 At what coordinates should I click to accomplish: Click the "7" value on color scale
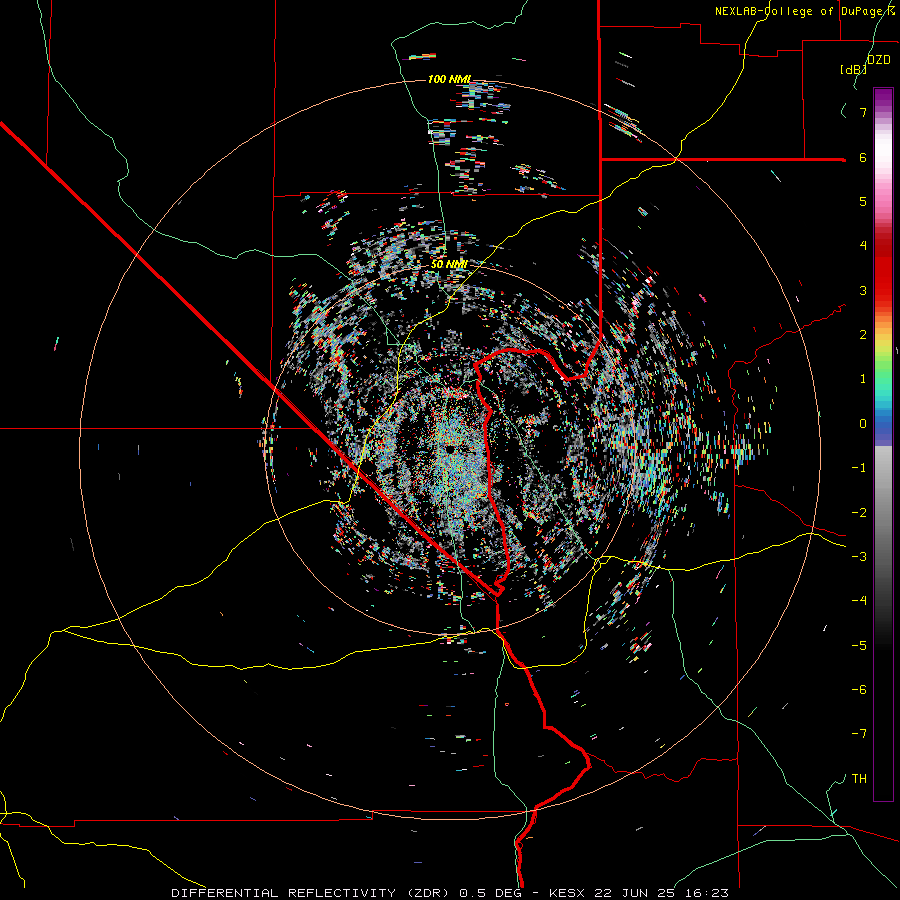pos(863,112)
